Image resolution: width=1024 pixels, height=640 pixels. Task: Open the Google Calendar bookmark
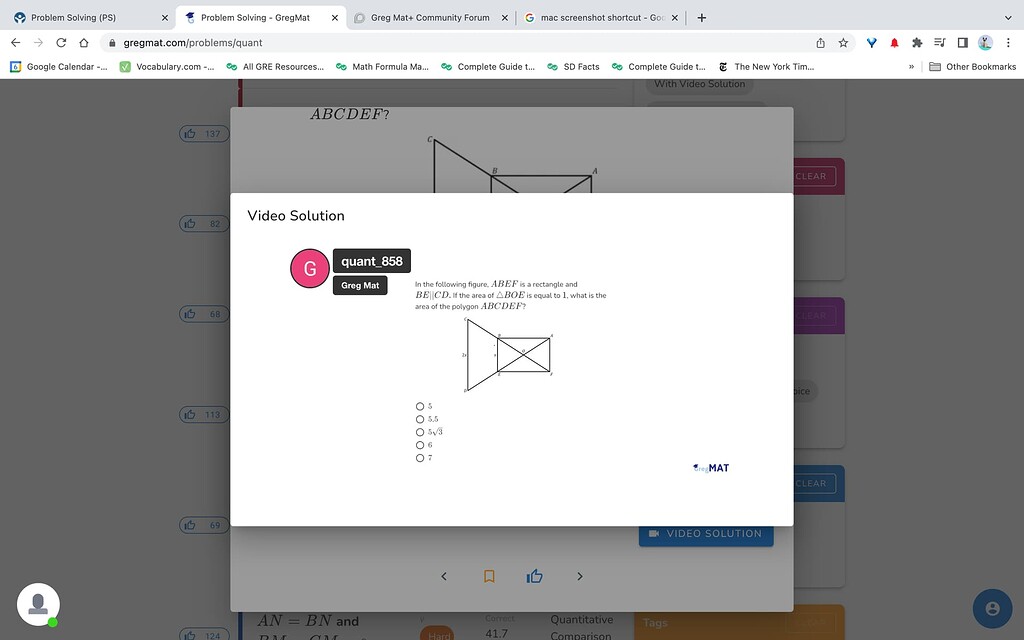pos(59,67)
